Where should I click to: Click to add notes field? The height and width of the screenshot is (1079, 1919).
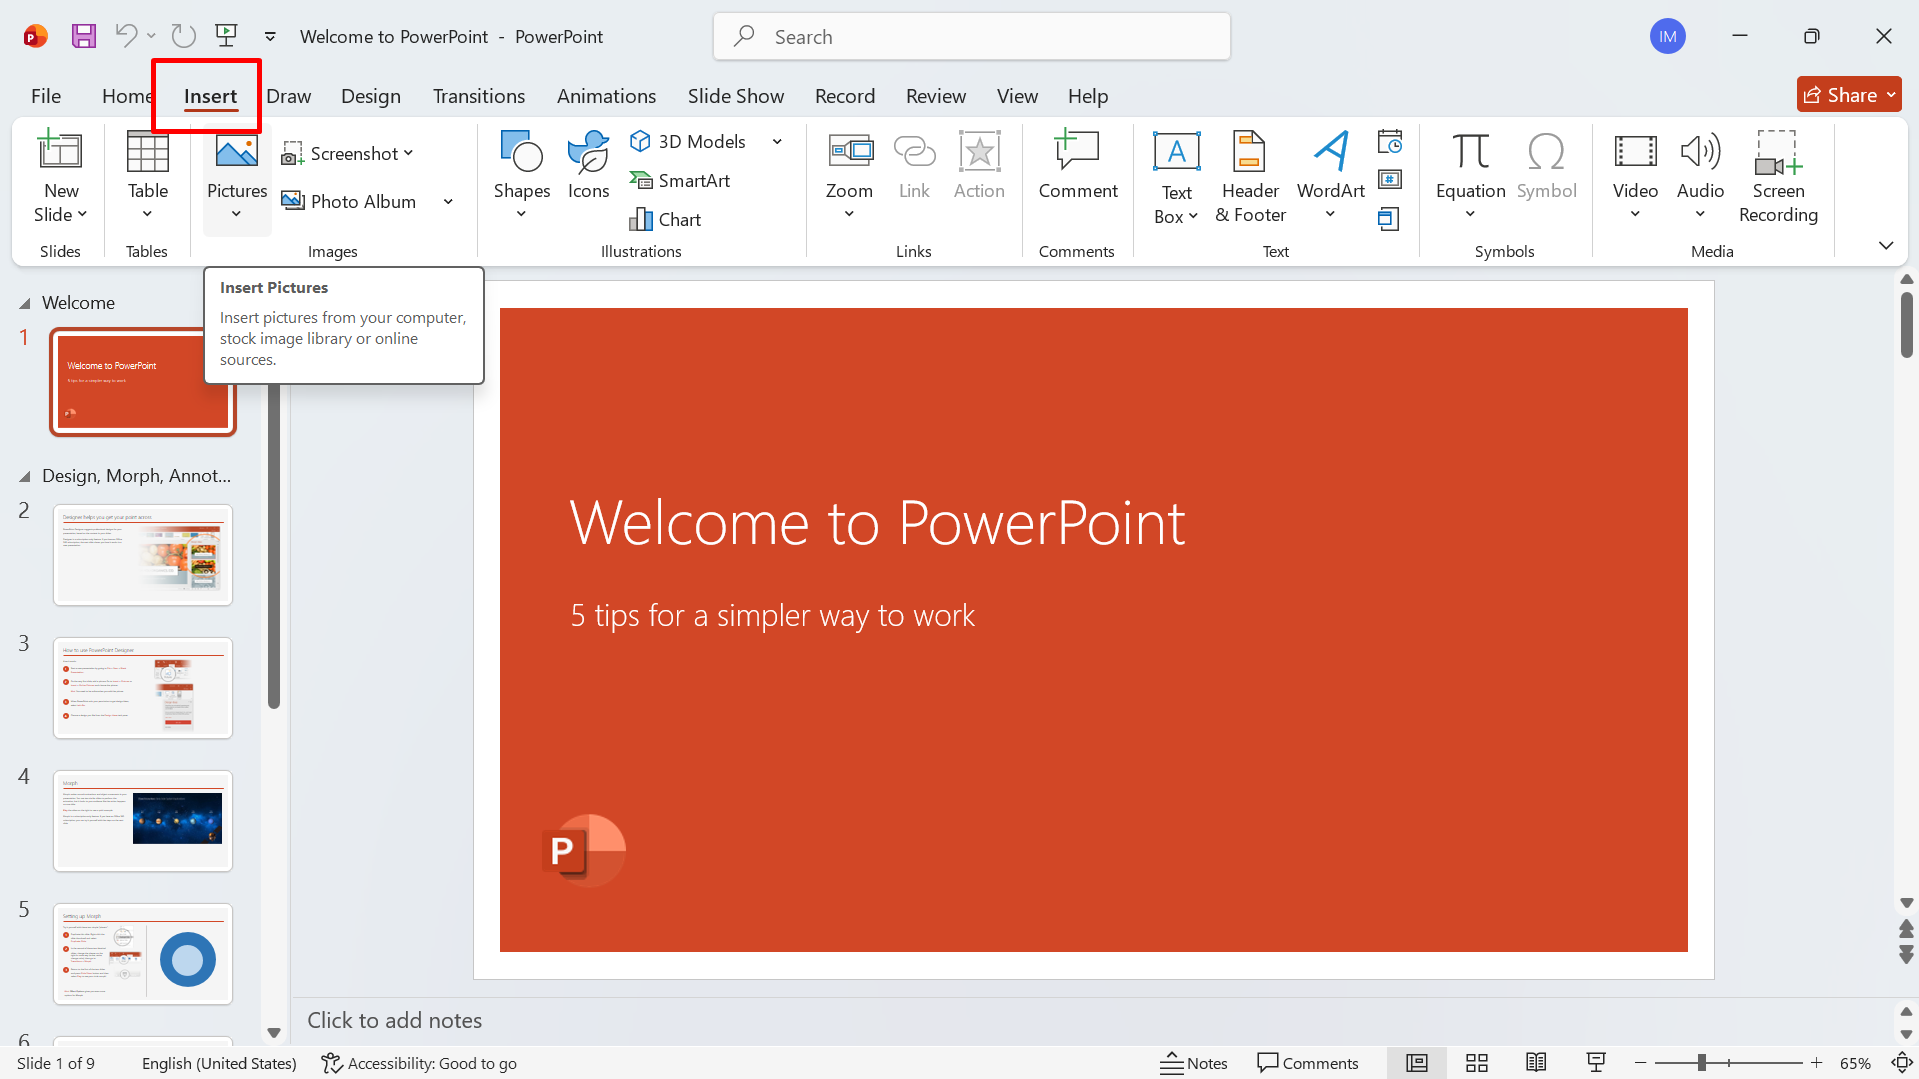pos(1093,1020)
